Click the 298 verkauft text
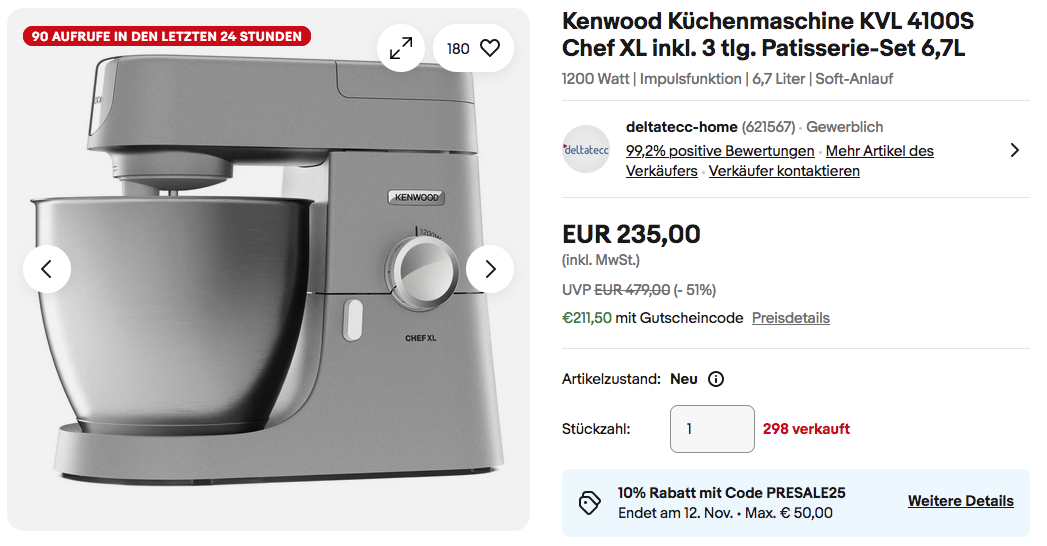1047x546 pixels. pos(806,429)
